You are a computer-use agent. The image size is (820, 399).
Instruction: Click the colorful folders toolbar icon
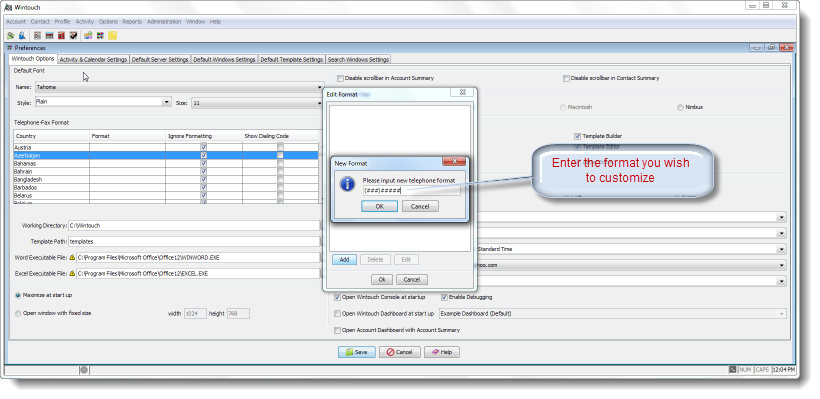click(x=88, y=36)
